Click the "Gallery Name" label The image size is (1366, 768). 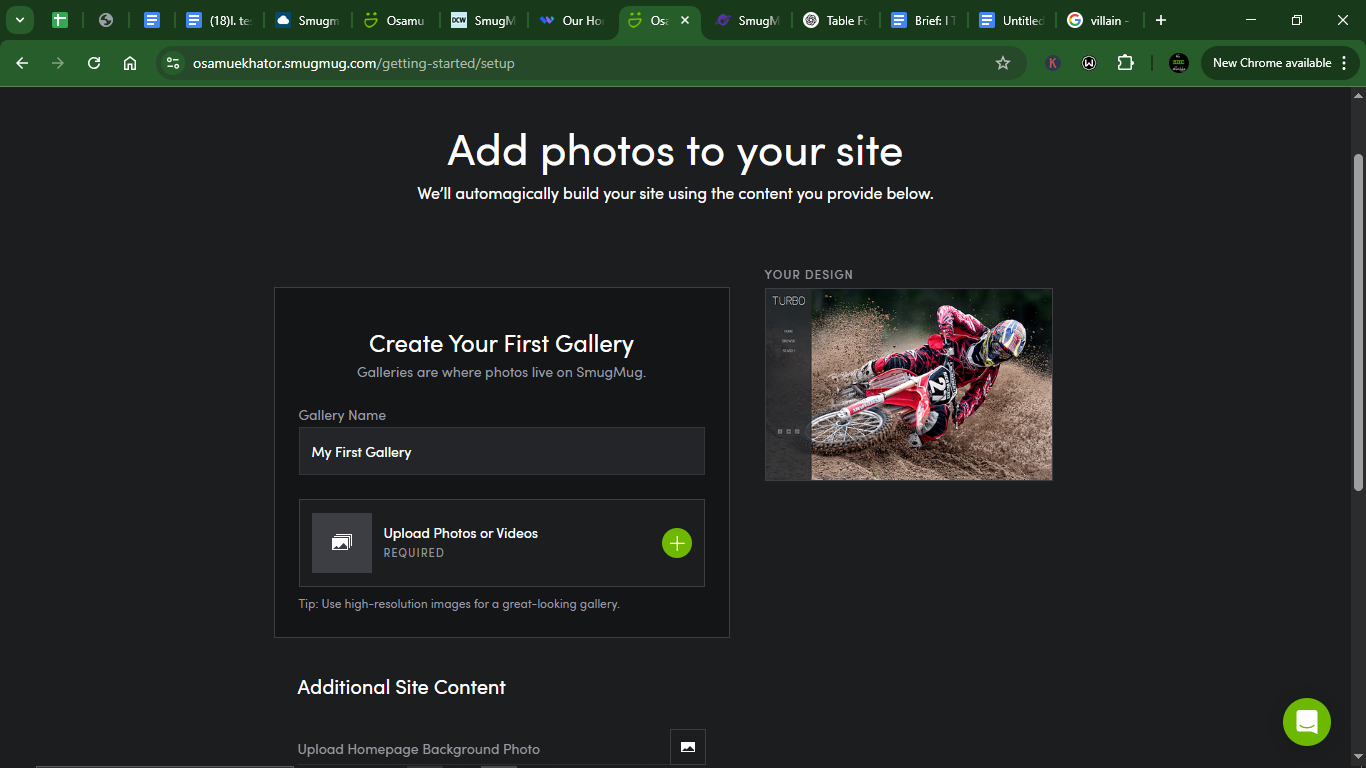[x=342, y=415]
